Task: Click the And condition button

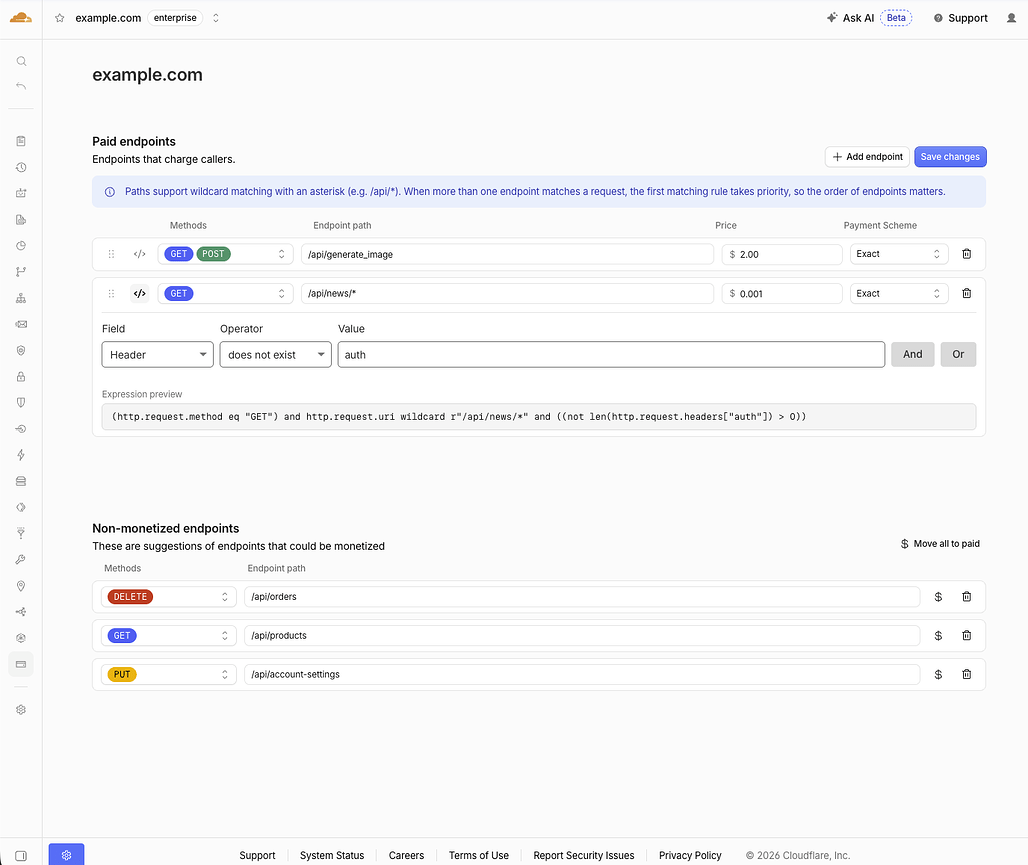Action: pos(912,354)
